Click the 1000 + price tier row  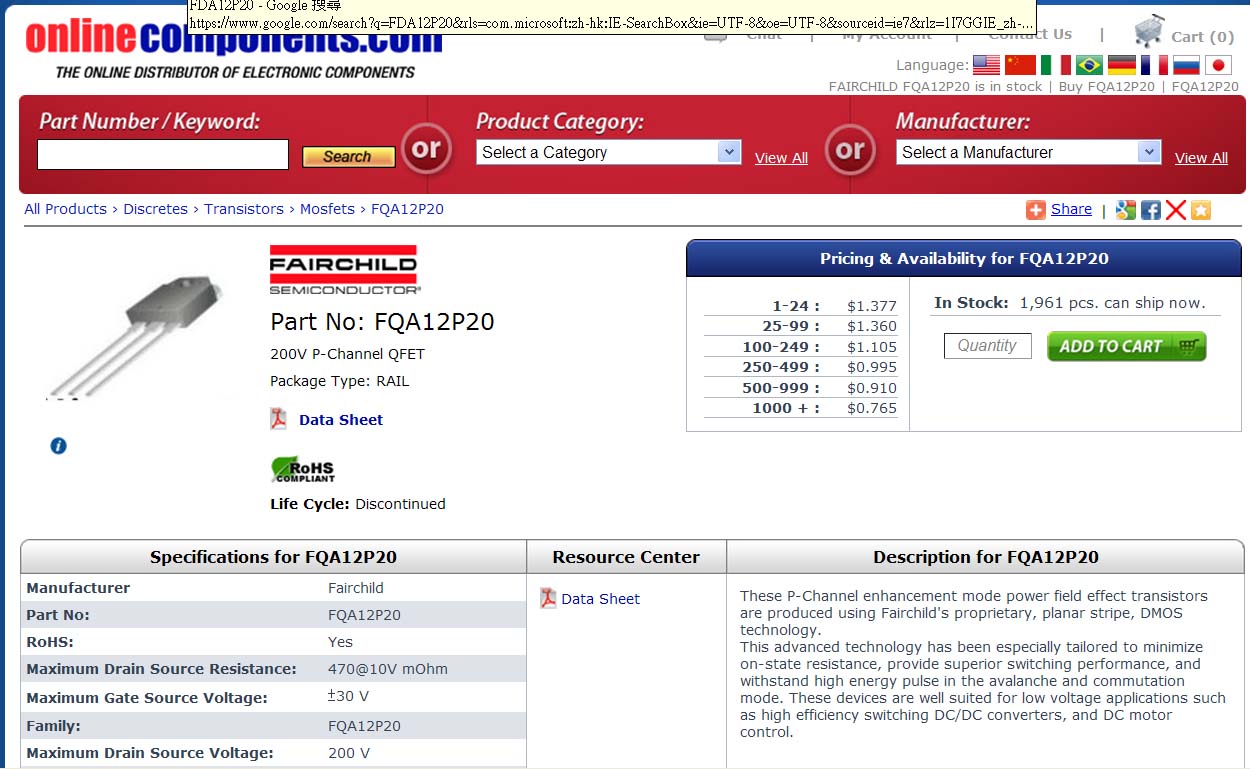800,408
